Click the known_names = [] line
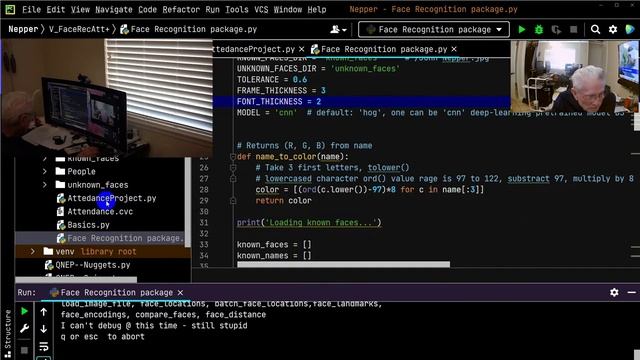This screenshot has width=640, height=360. [274, 256]
